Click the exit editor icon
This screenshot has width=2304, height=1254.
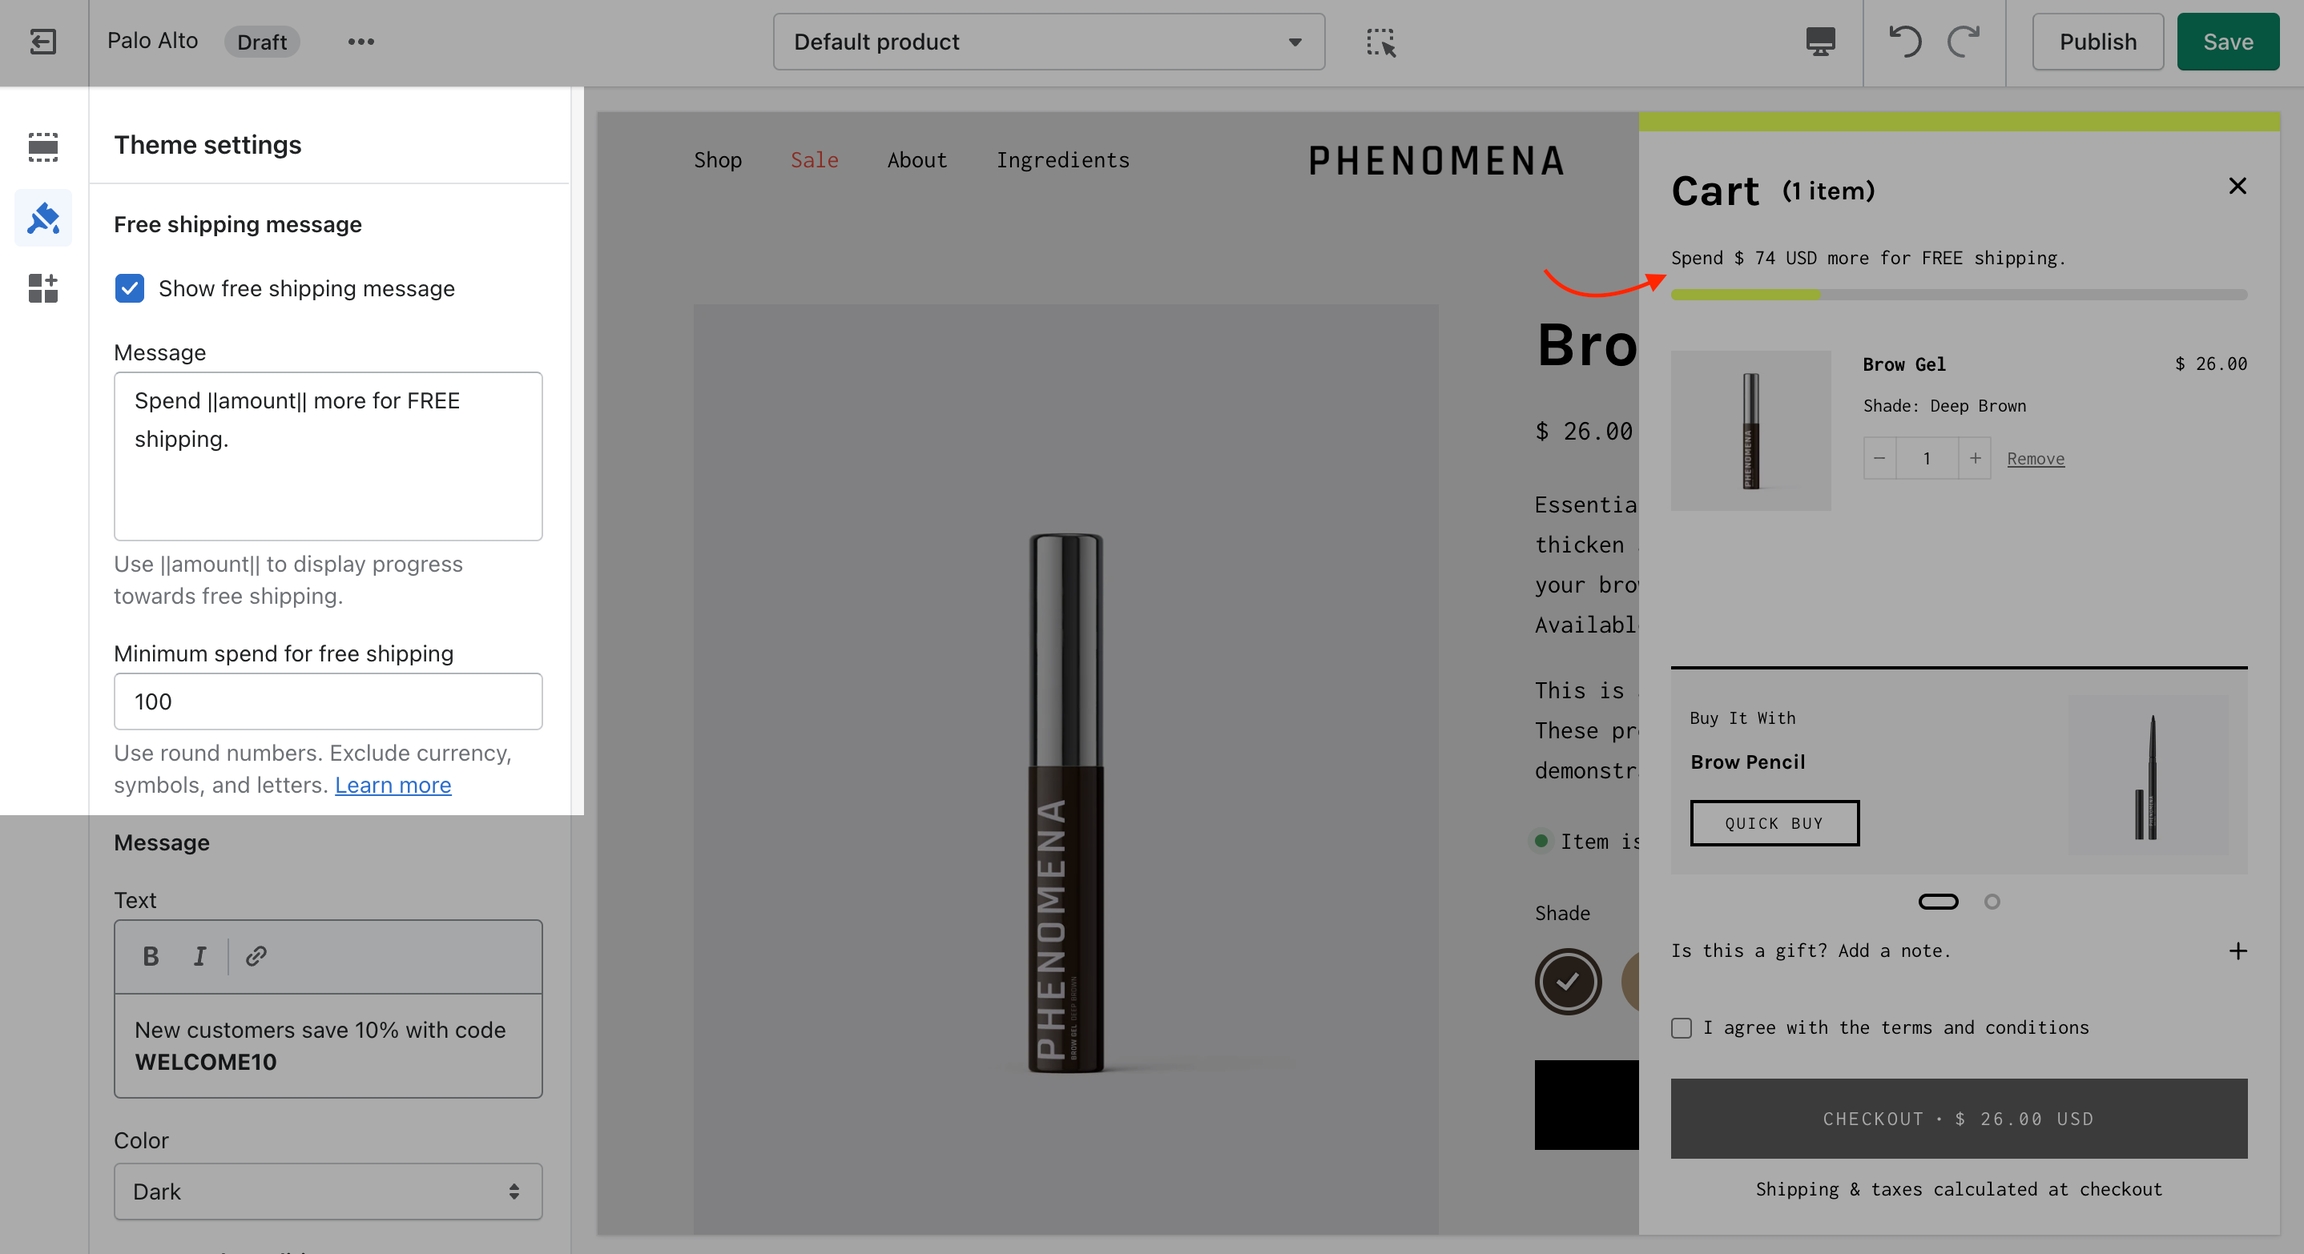click(x=43, y=42)
